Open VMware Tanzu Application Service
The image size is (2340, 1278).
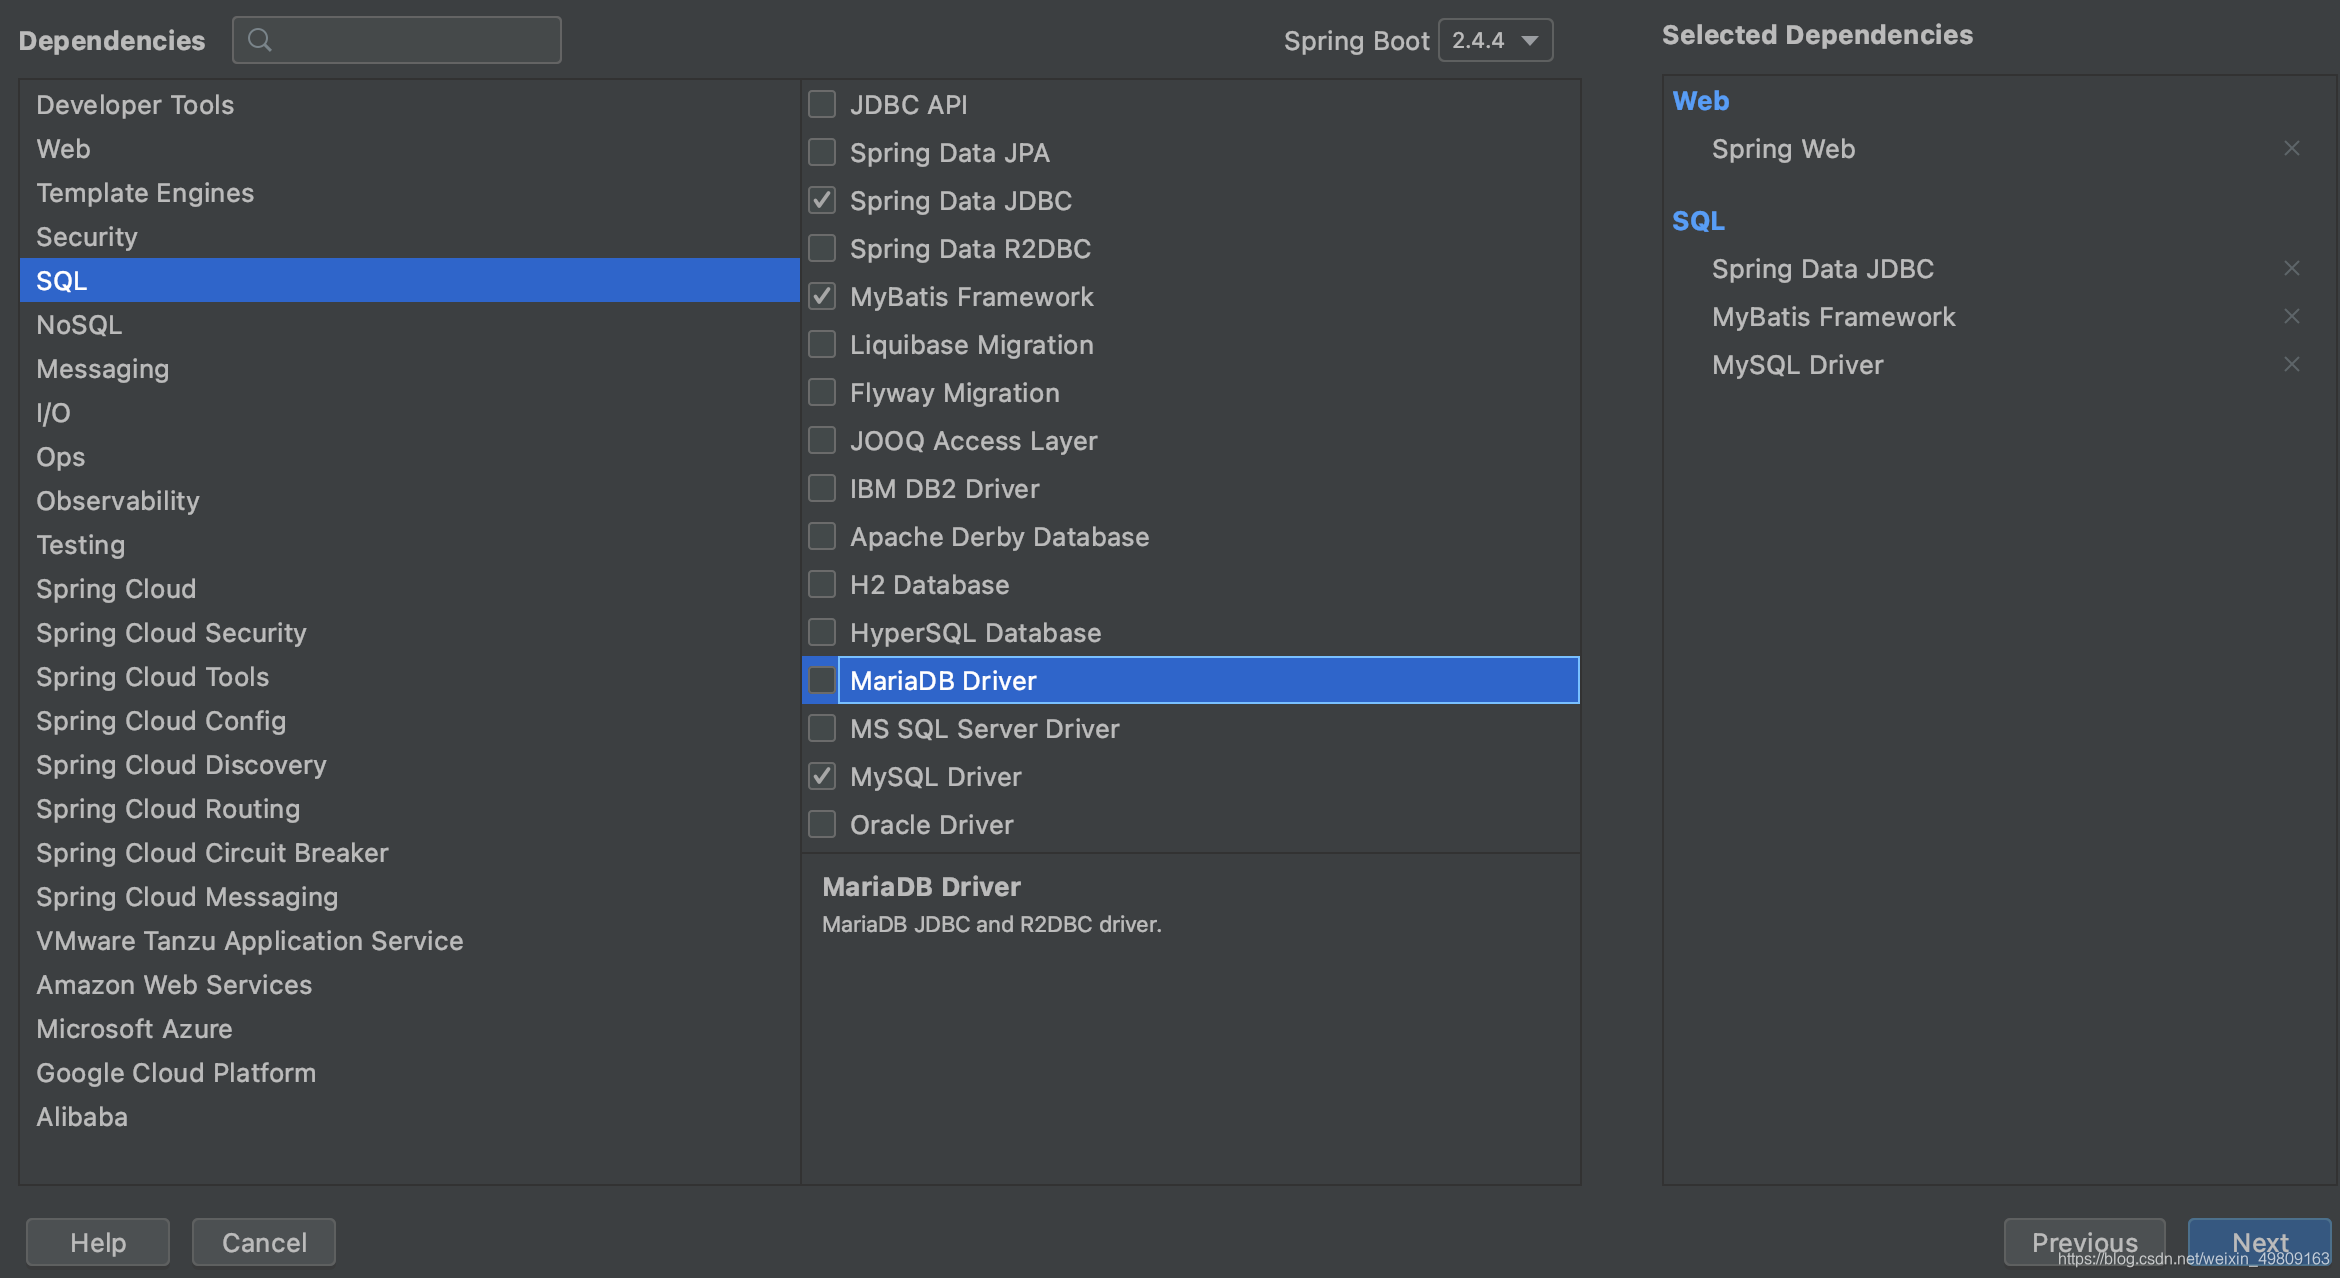pos(410,941)
